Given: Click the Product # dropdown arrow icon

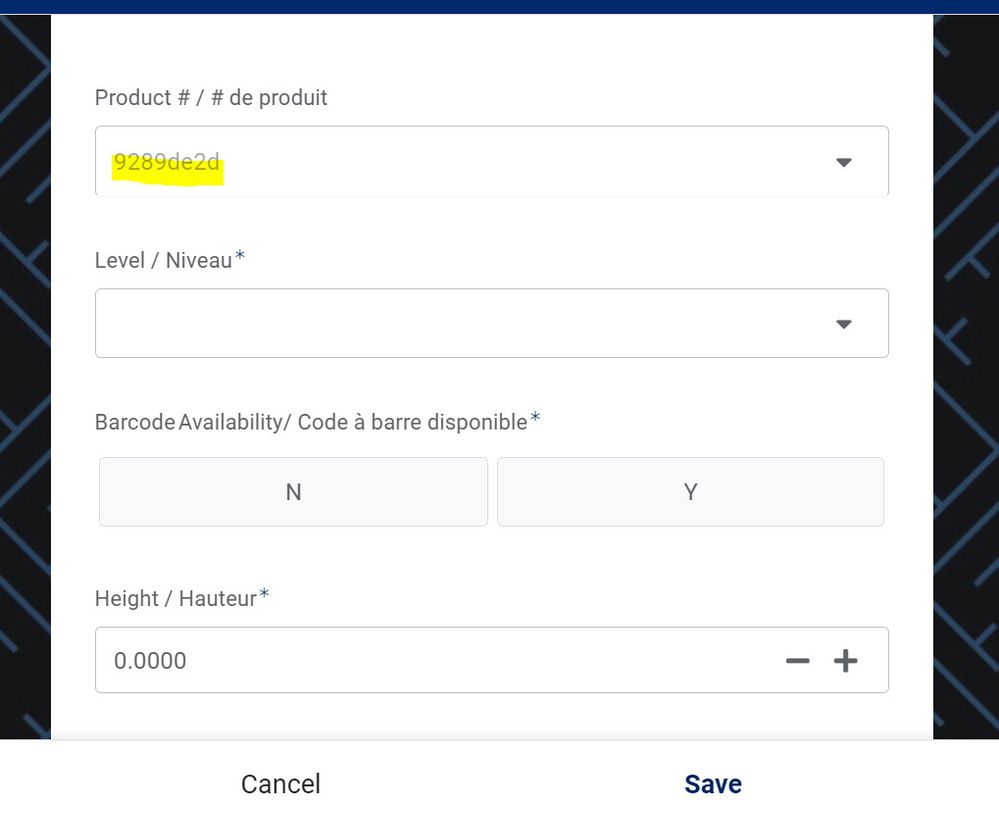Looking at the screenshot, I should pyautogui.click(x=844, y=162).
